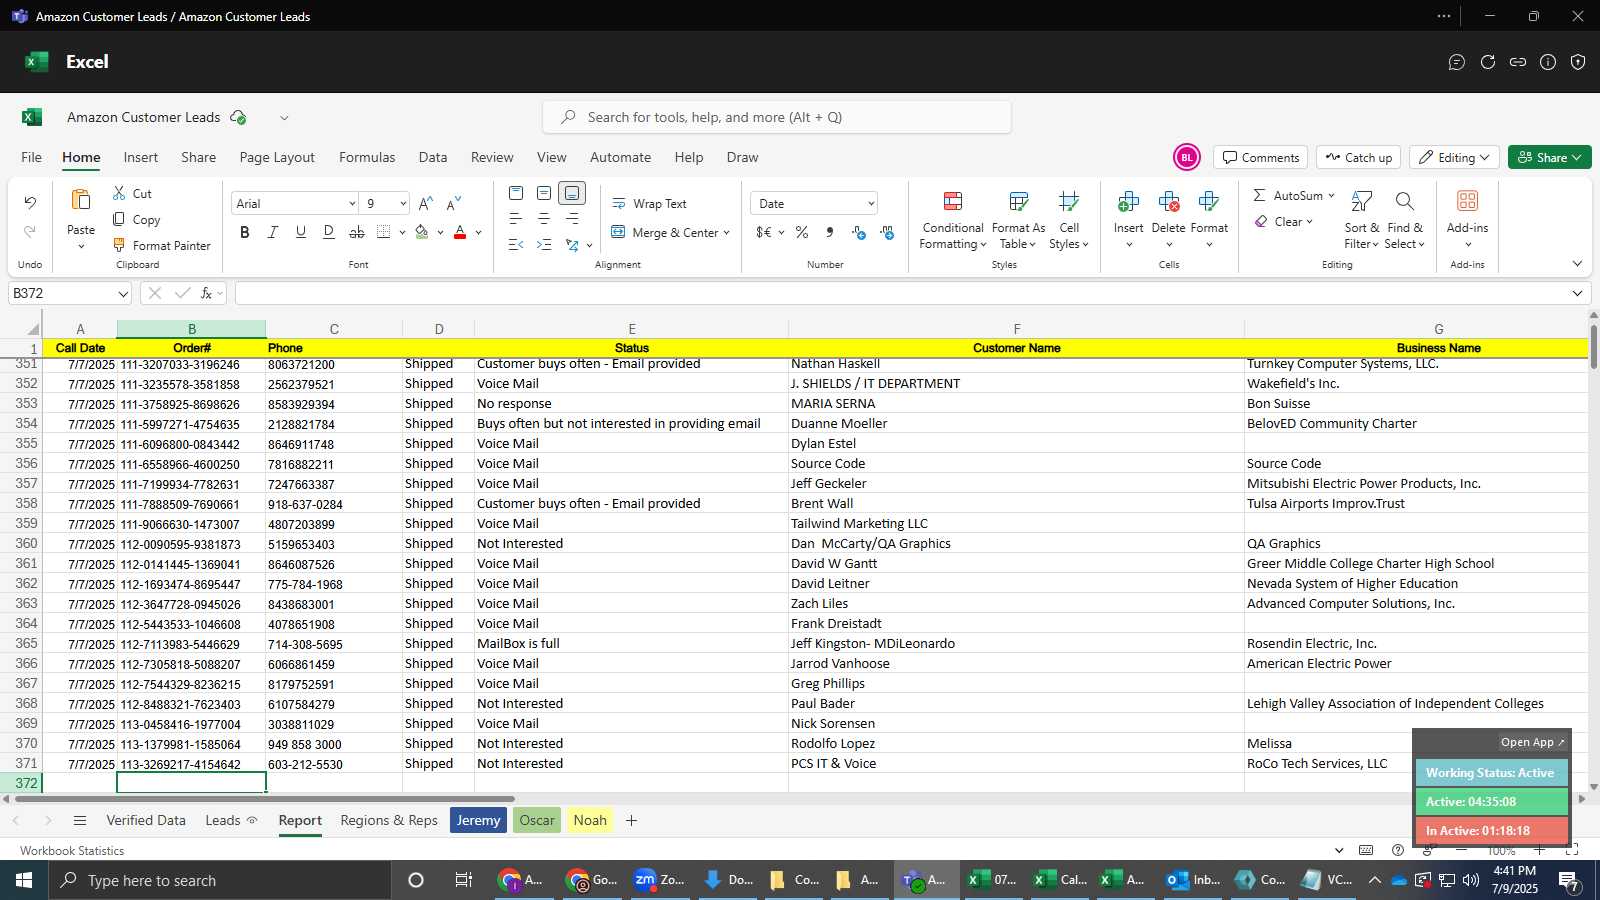1600x900 pixels.
Task: Open the Date number format dropdown
Action: tap(871, 203)
